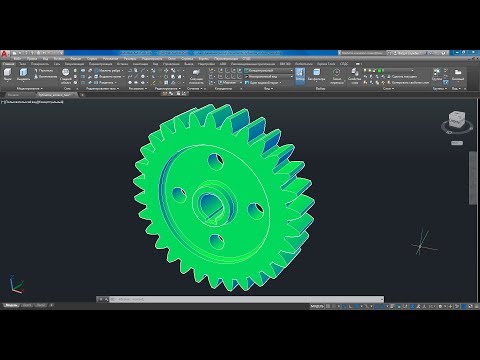
Task: Expand the Моделирование panel title
Action: coord(29,89)
